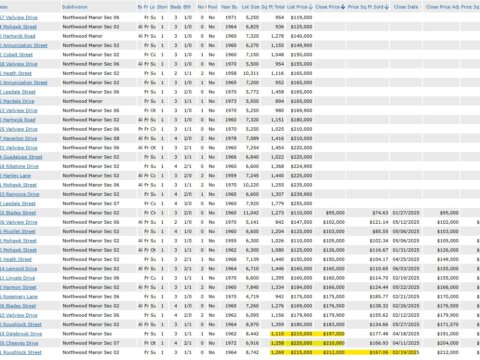Screen dimensions: 480x360
Task: Open the Rosemary Lane listing link
Action: (x=19, y=297)
